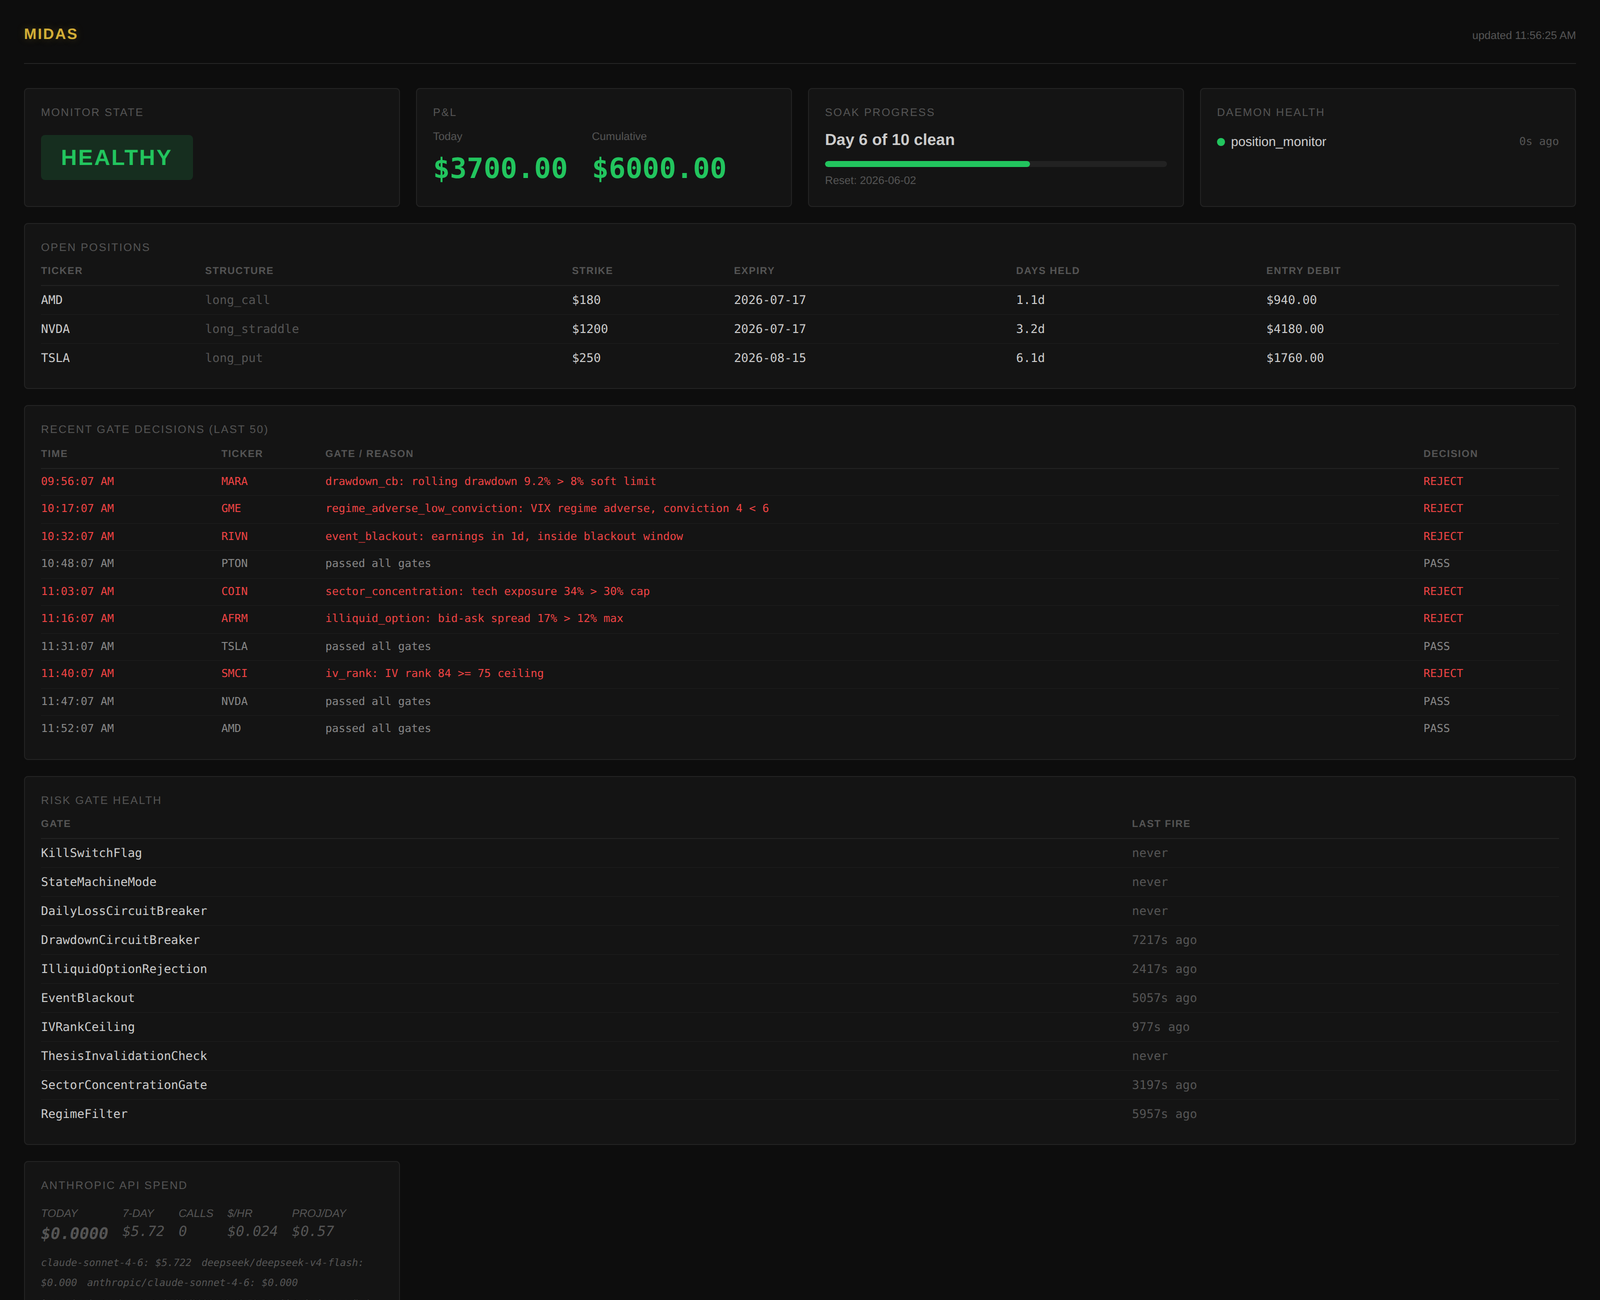Screen dimensions: 1600x1300
Task: Click the 6.1d days held value
Action: click(x=1030, y=358)
